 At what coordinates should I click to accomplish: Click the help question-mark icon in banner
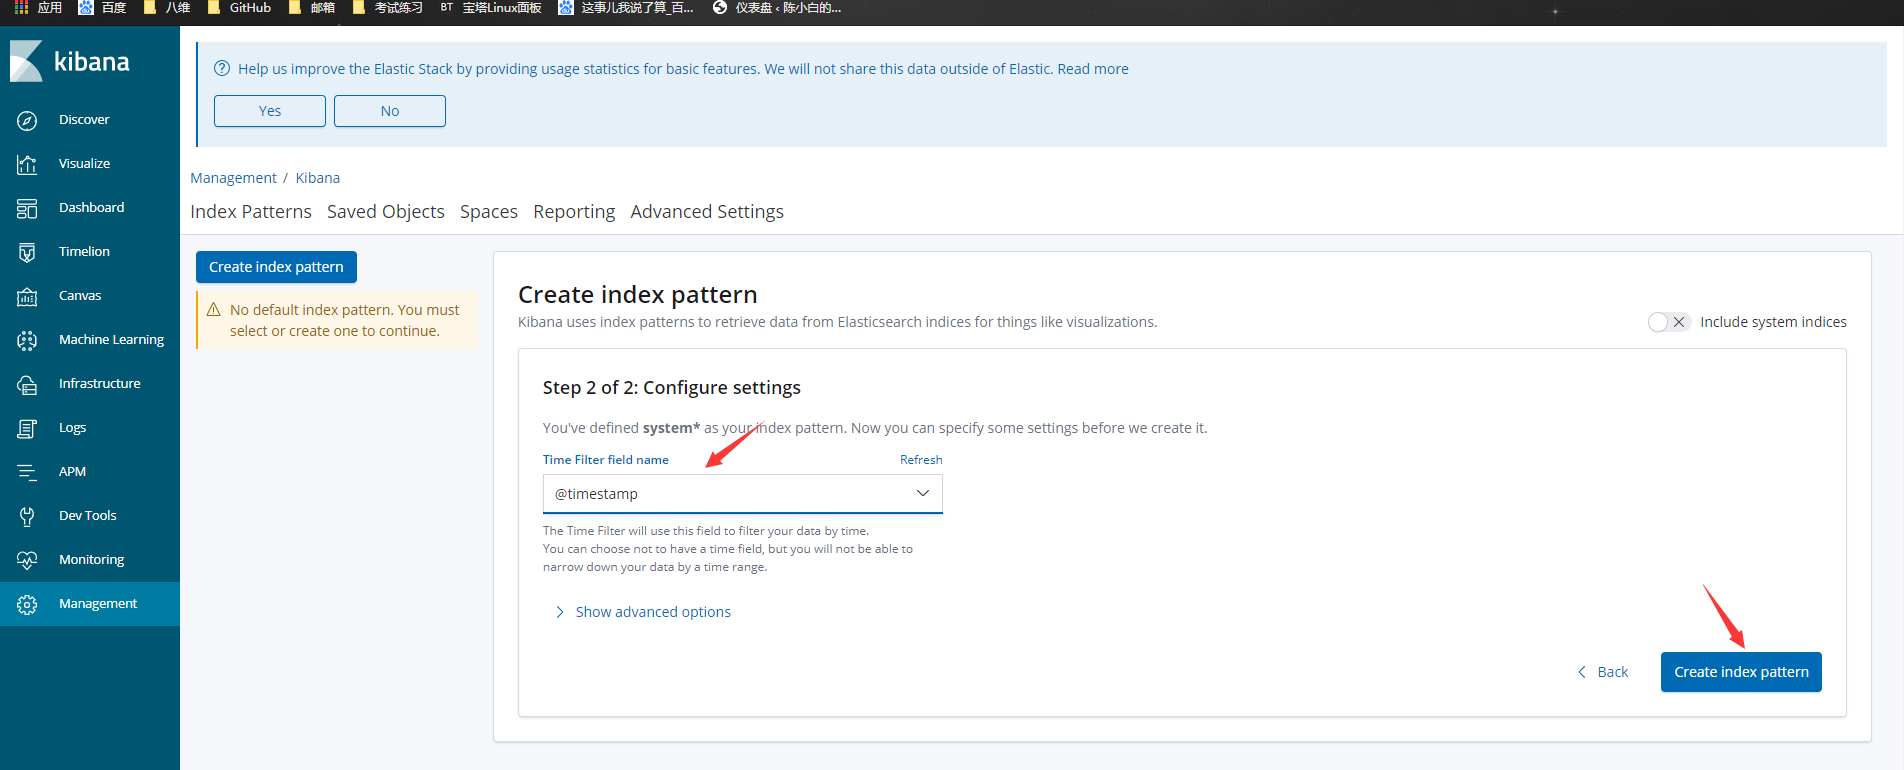tap(222, 69)
